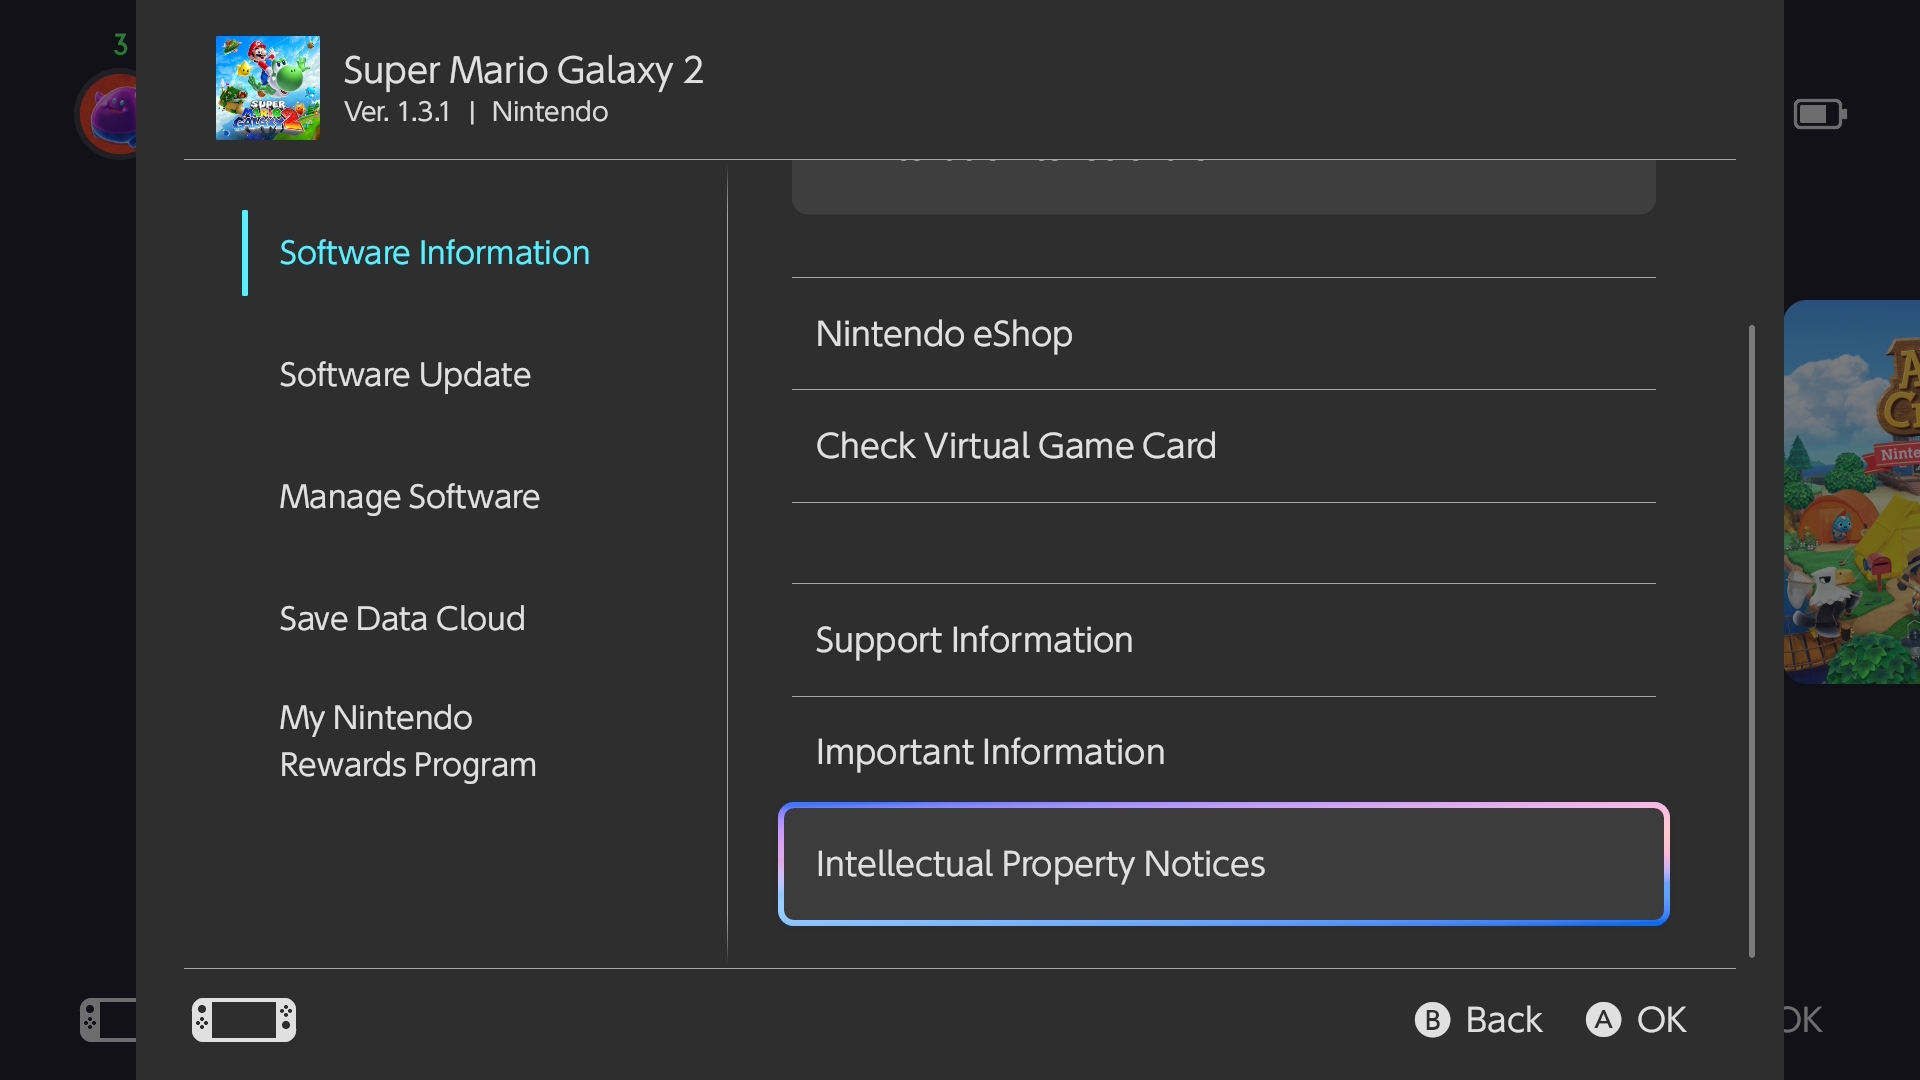The height and width of the screenshot is (1080, 1920).
Task: Click the vertical scrollbar on the right
Action: tap(1751, 640)
